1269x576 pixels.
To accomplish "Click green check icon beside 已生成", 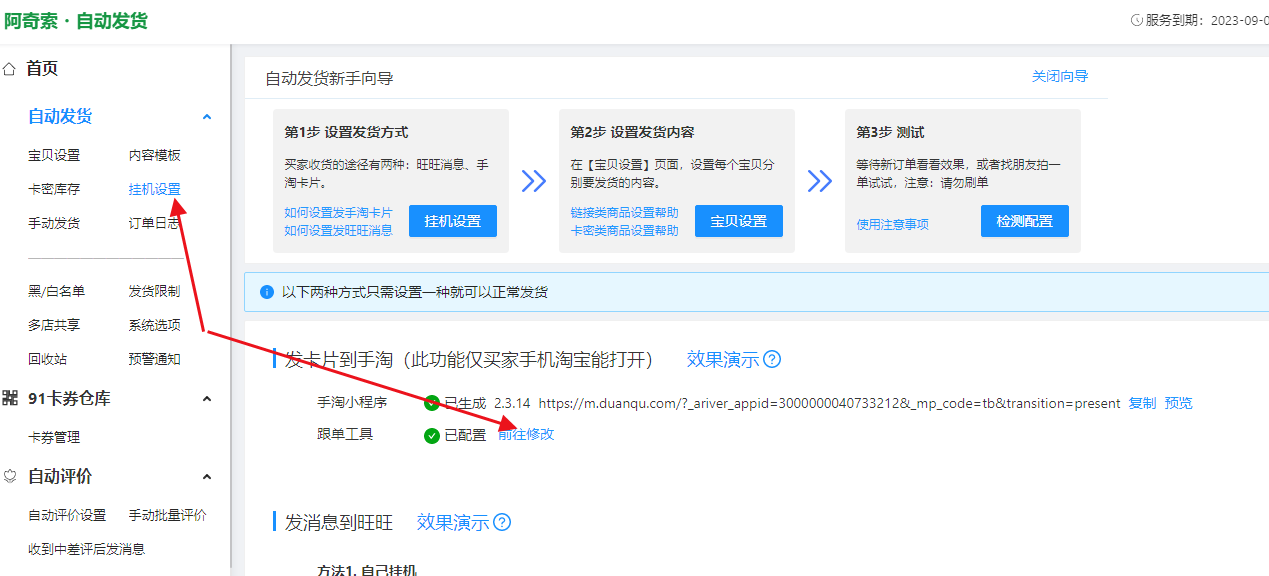I will click(x=432, y=403).
